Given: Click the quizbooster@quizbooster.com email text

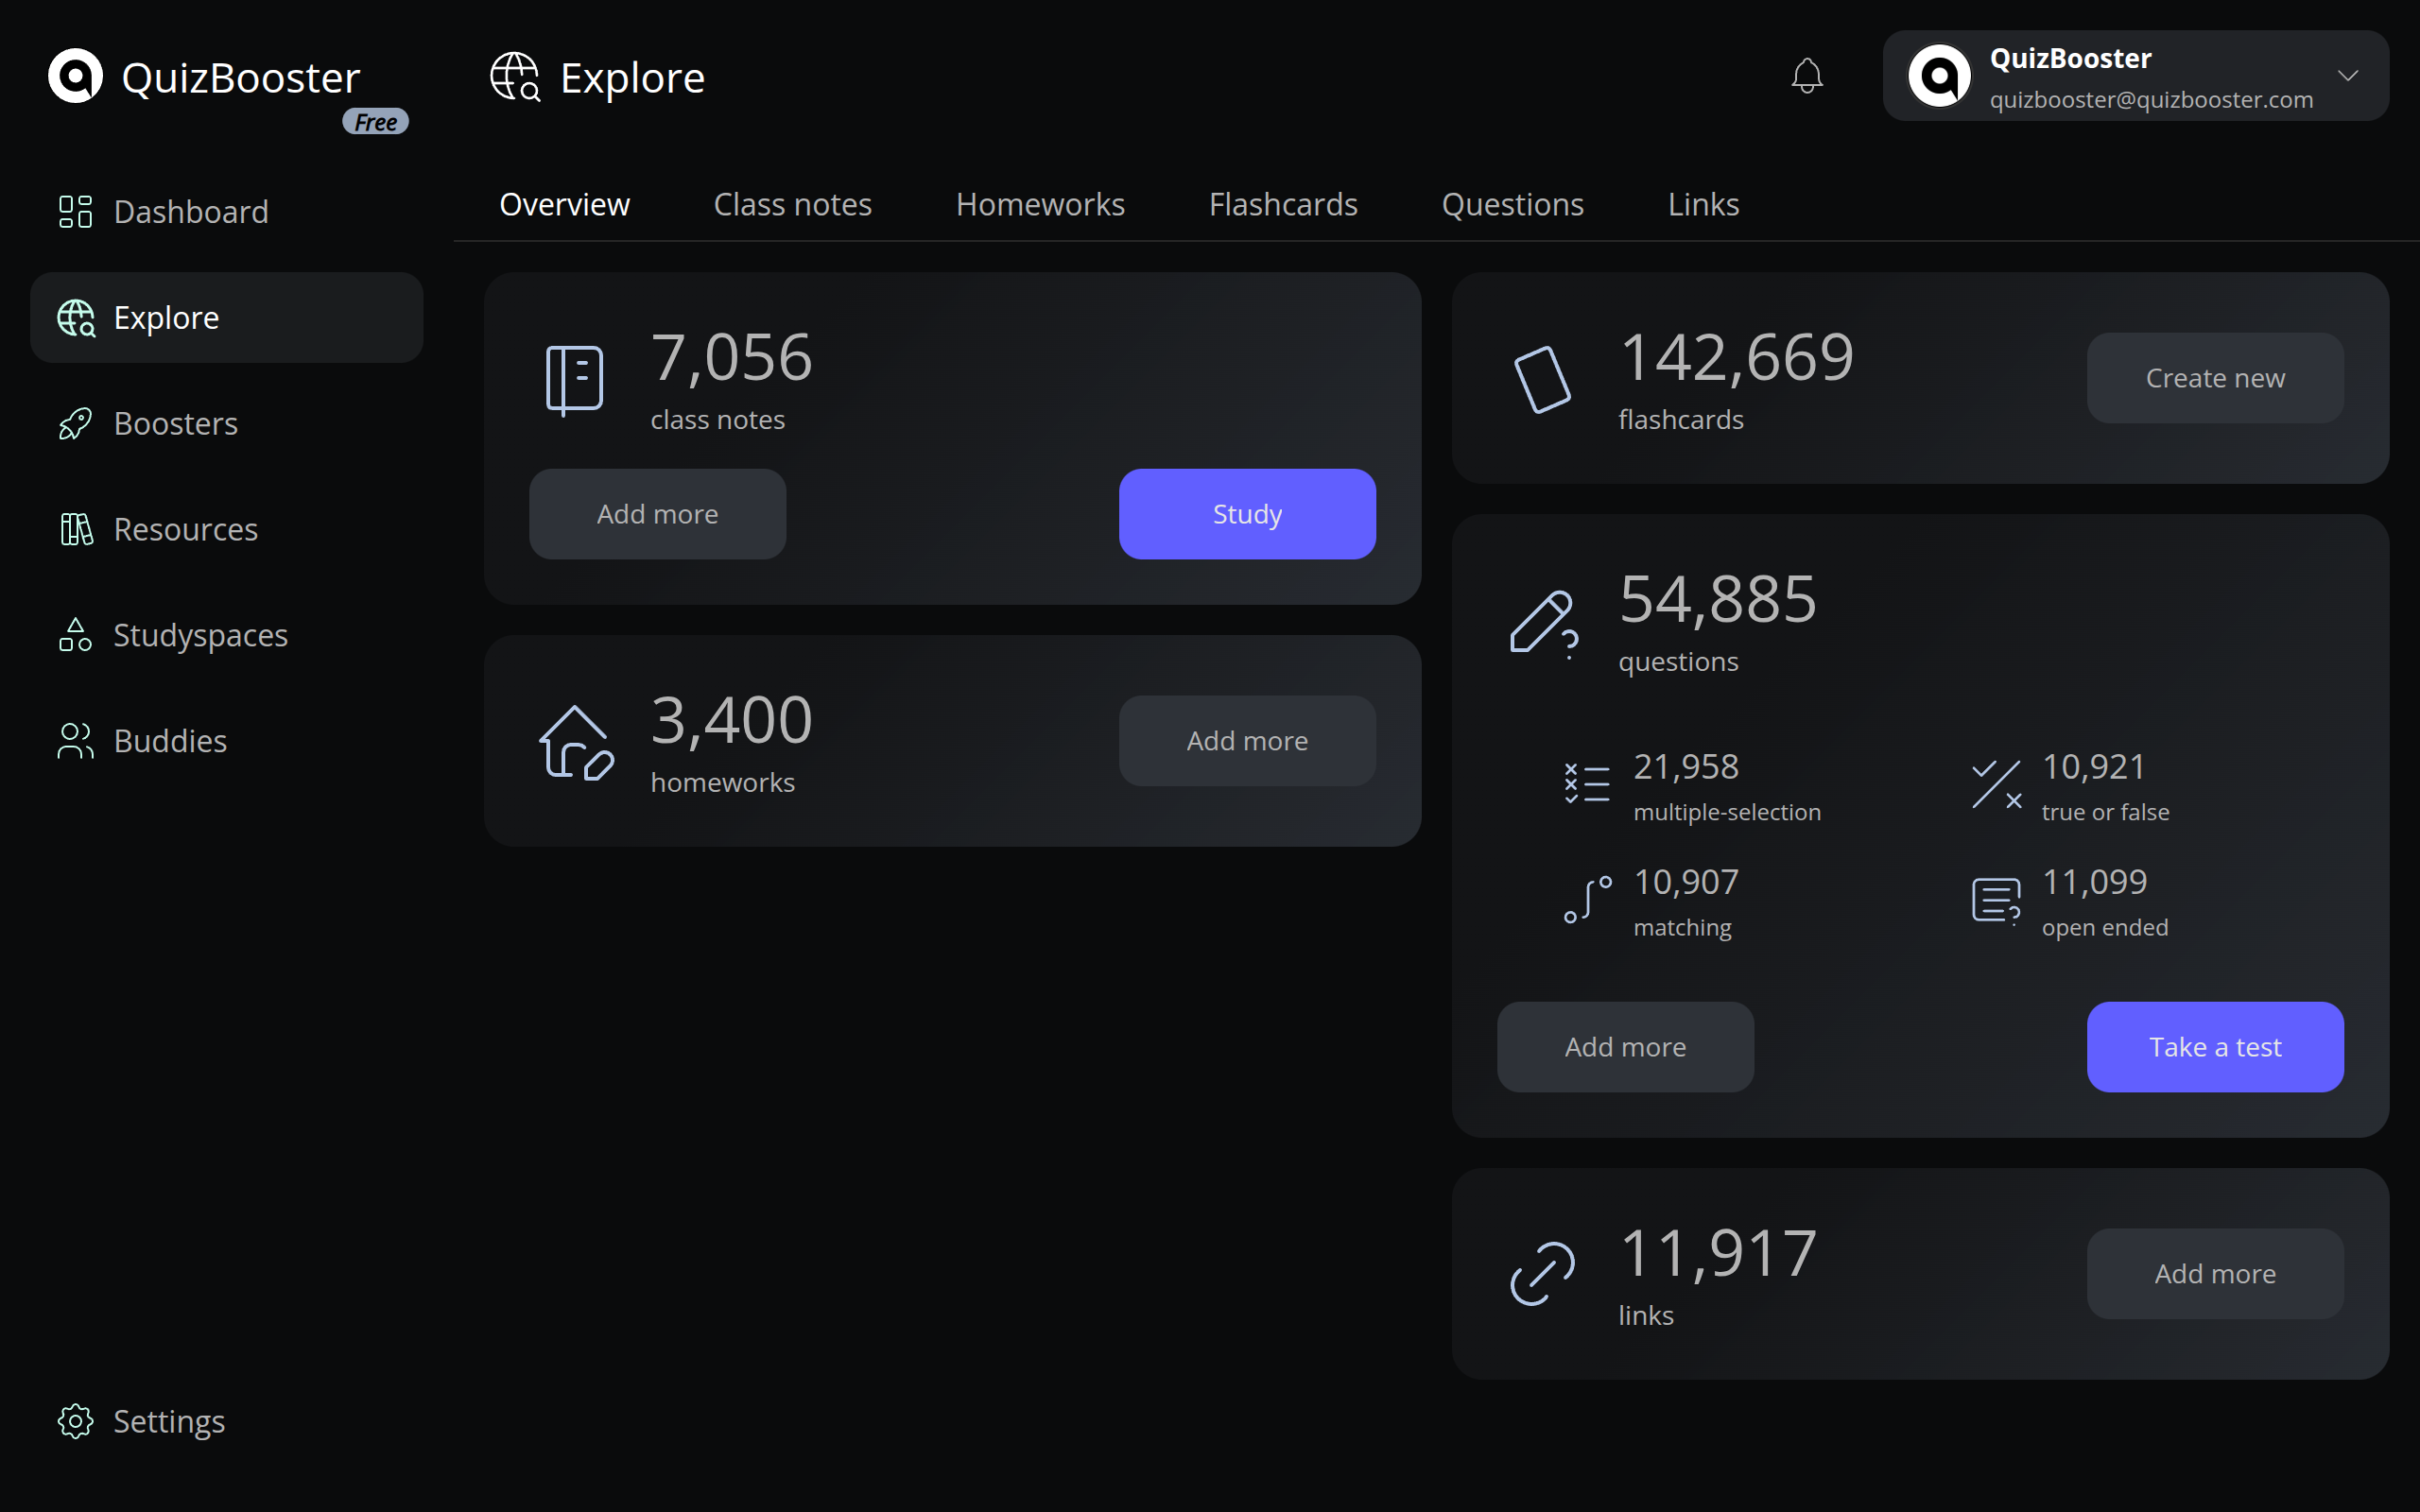Looking at the screenshot, I should [2151, 100].
